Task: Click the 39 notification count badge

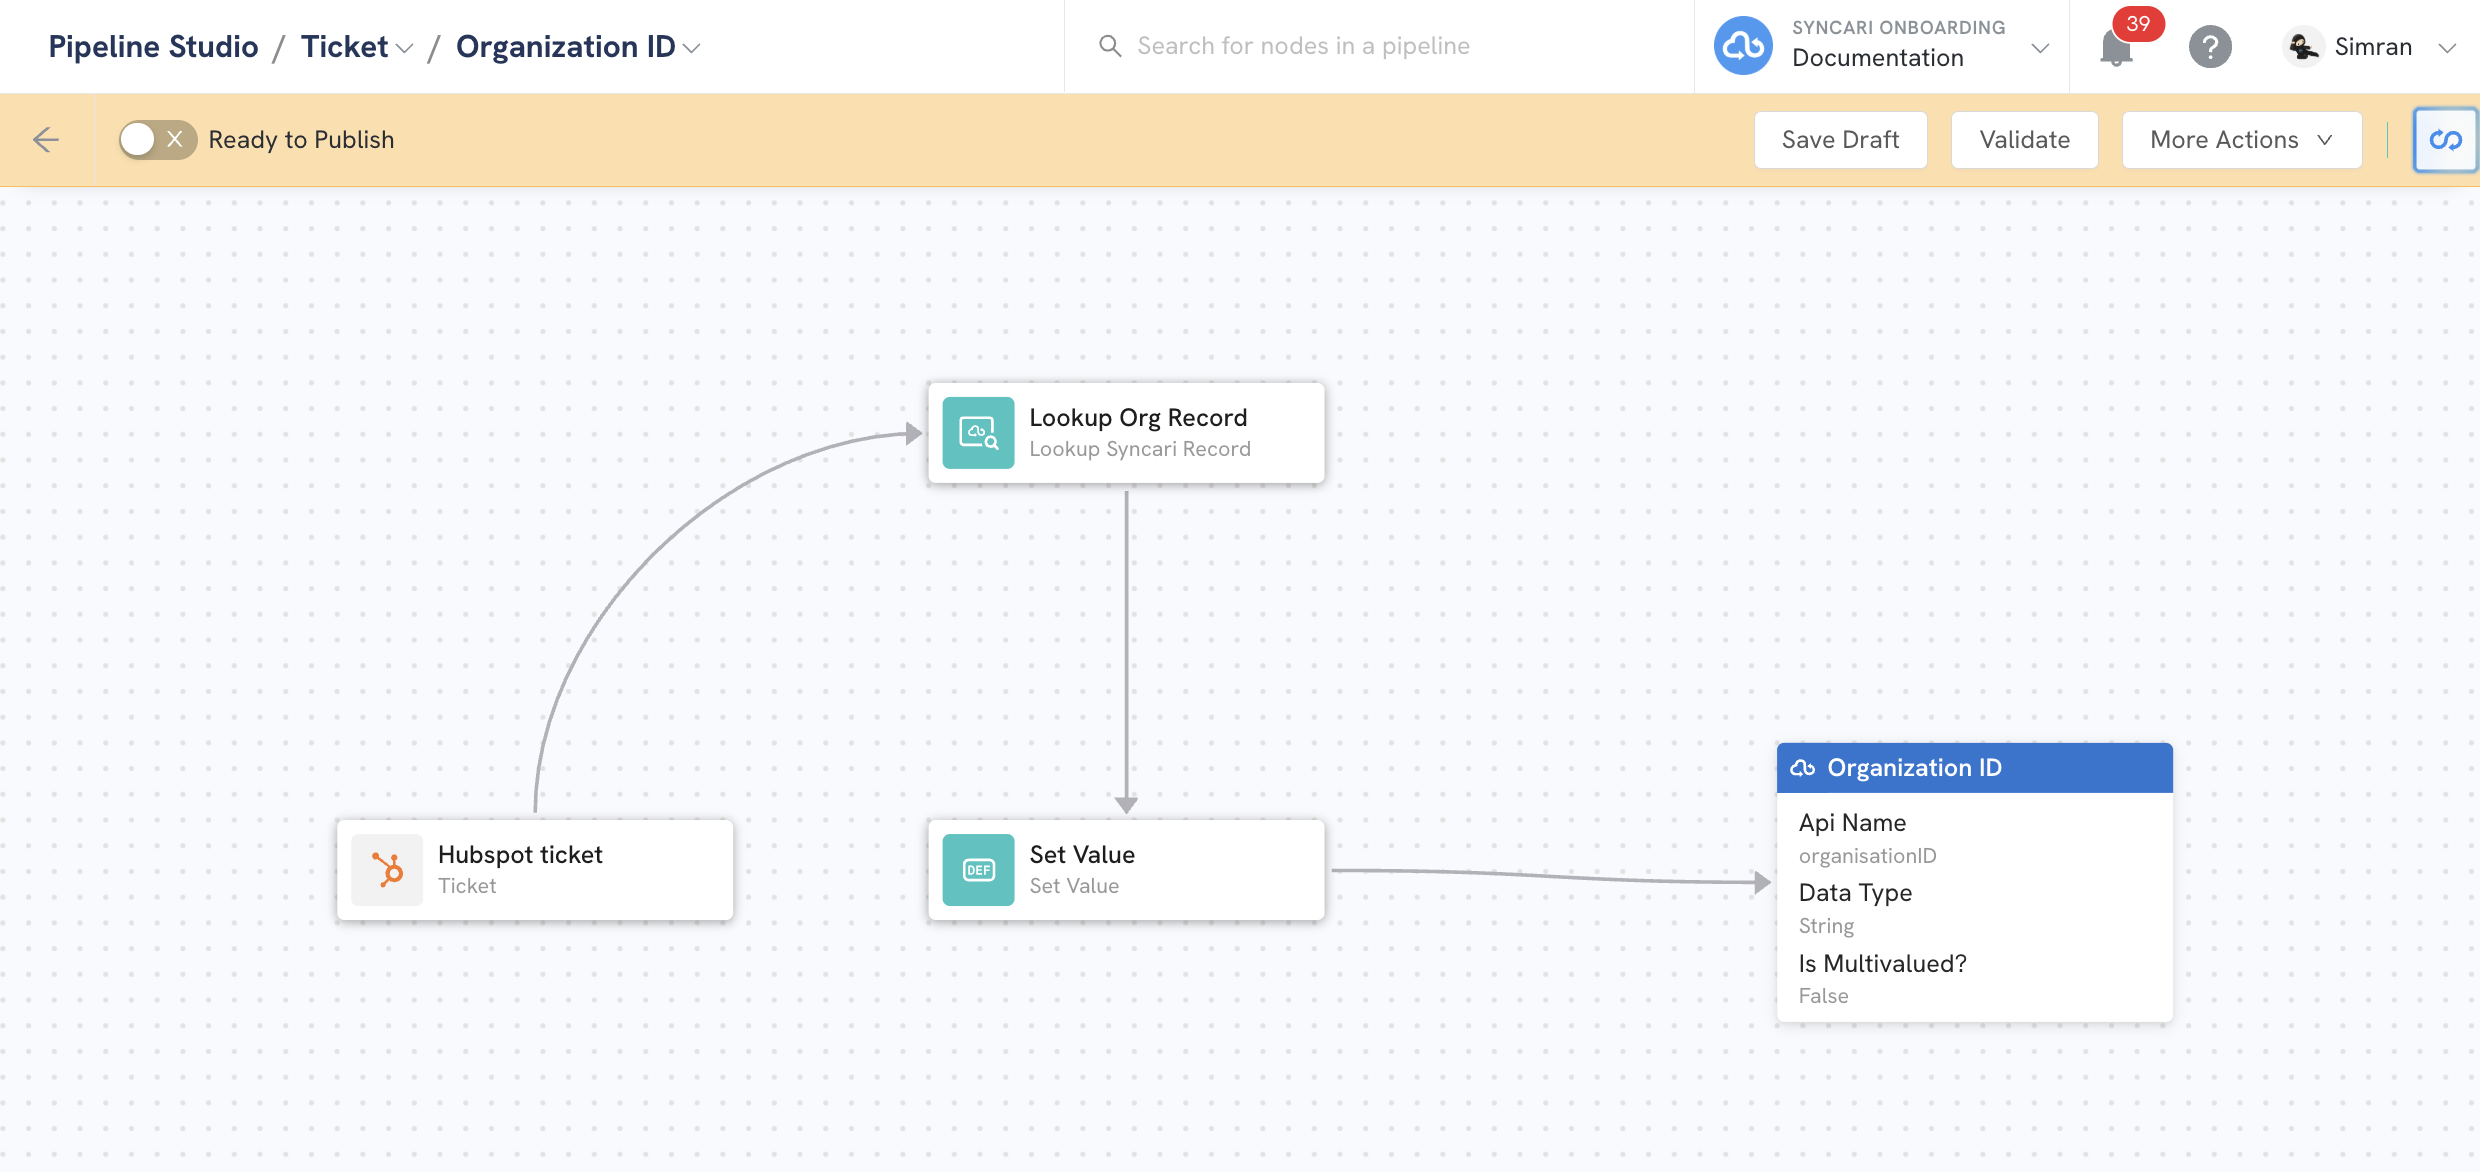Action: click(2138, 24)
